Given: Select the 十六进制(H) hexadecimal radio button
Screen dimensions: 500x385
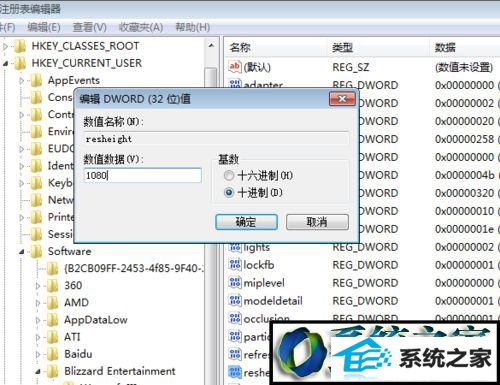Looking at the screenshot, I should pyautogui.click(x=229, y=175).
